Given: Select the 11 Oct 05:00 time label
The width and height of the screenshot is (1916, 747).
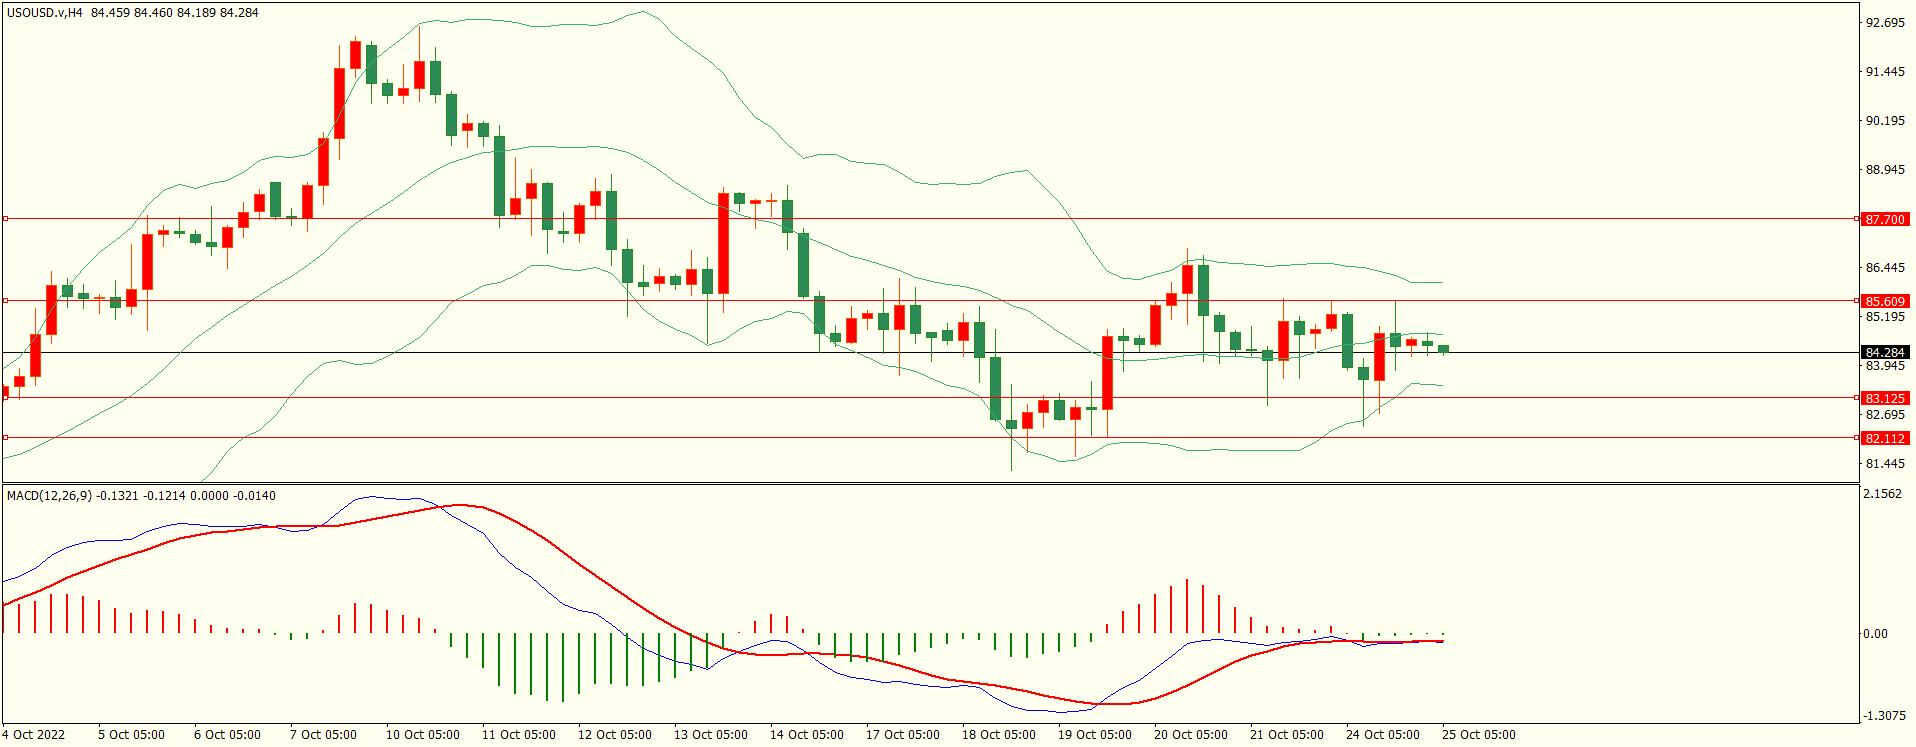Looking at the screenshot, I should (x=519, y=735).
